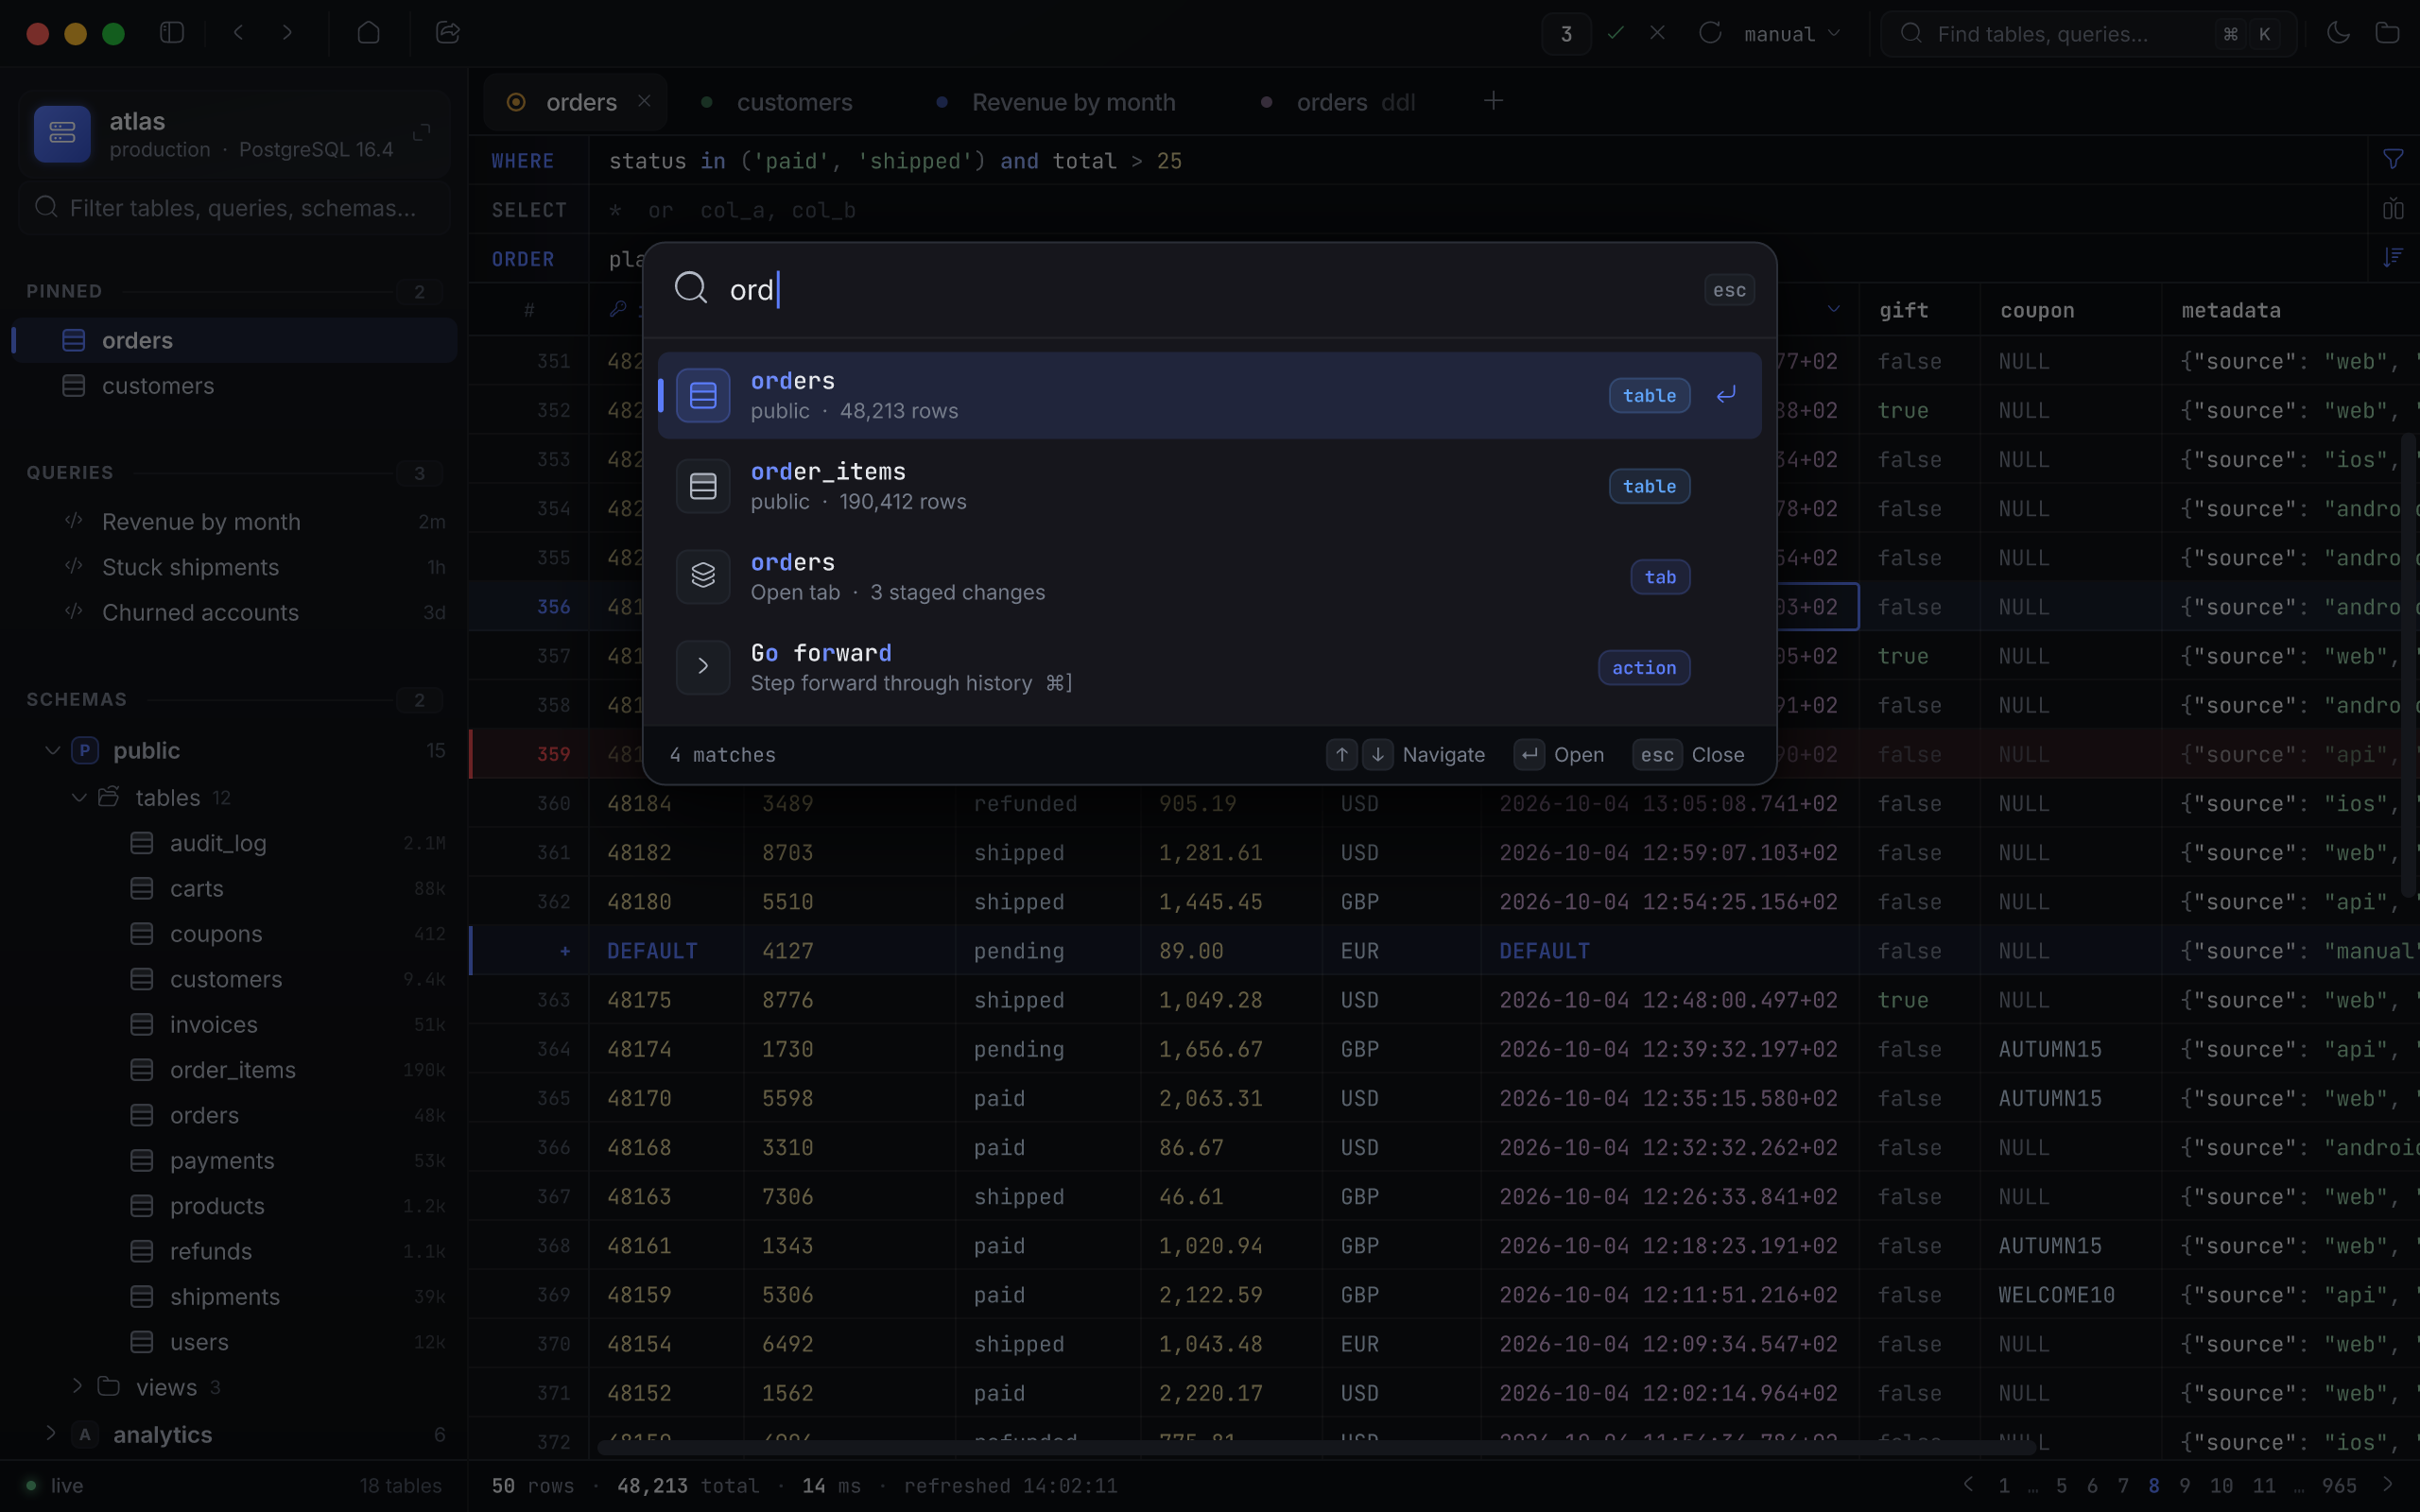
Task: Click the share/export icon in toolbar
Action: (448, 33)
